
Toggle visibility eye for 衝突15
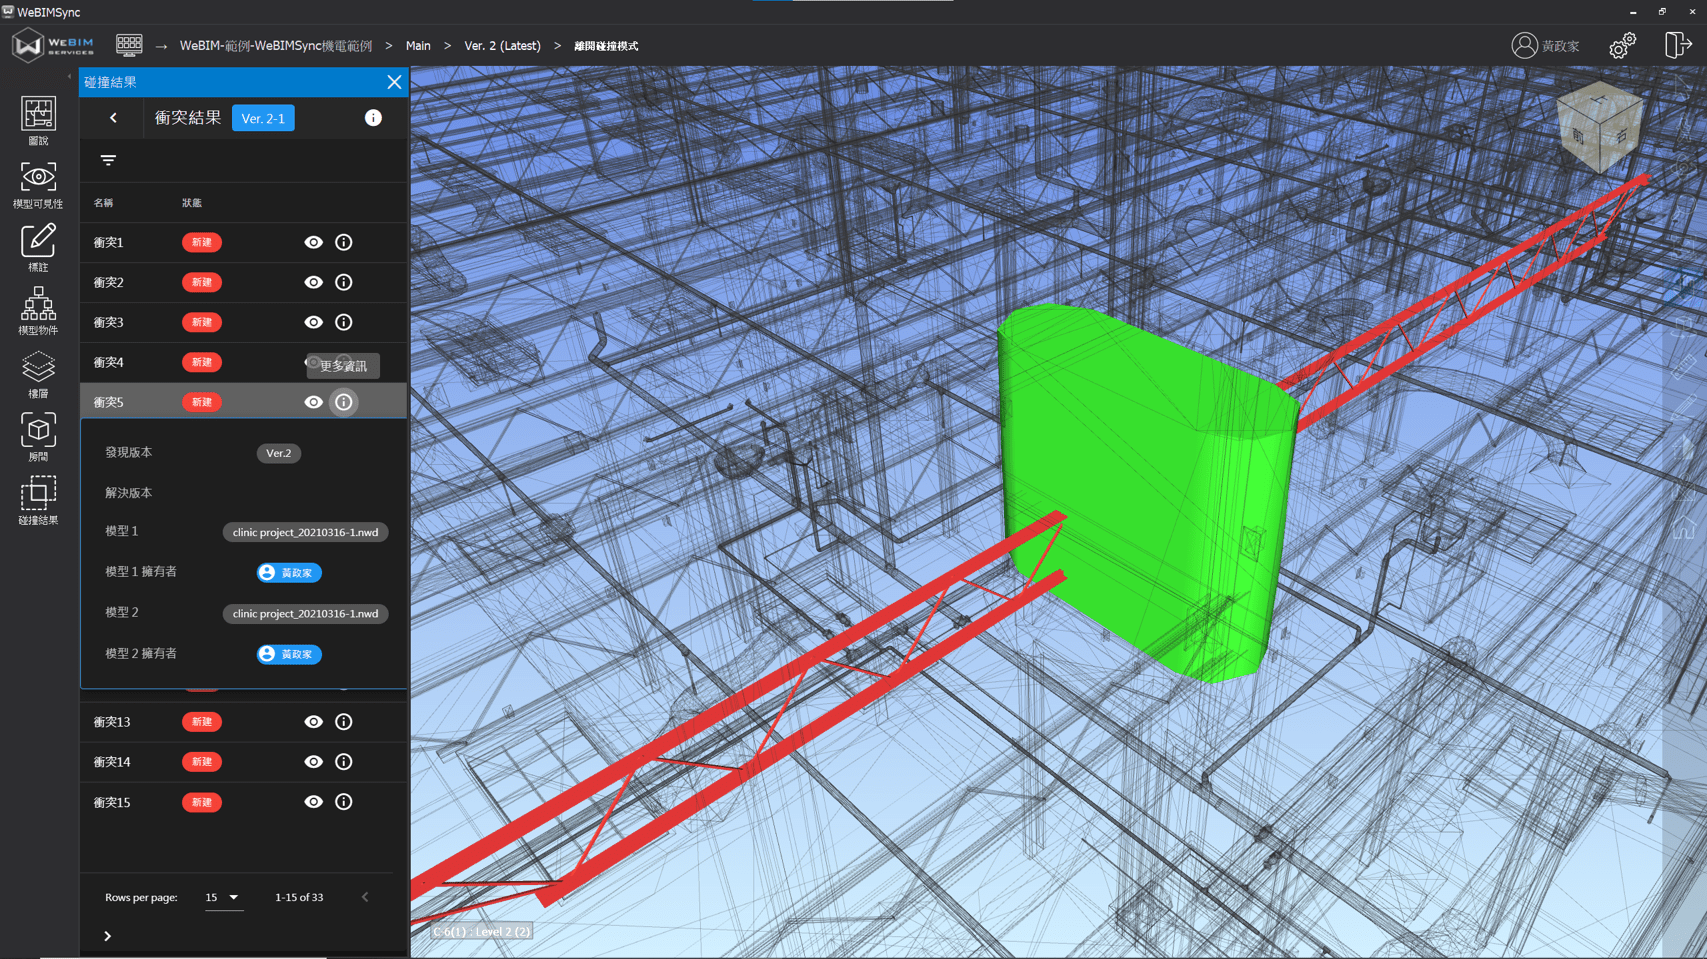click(x=313, y=802)
